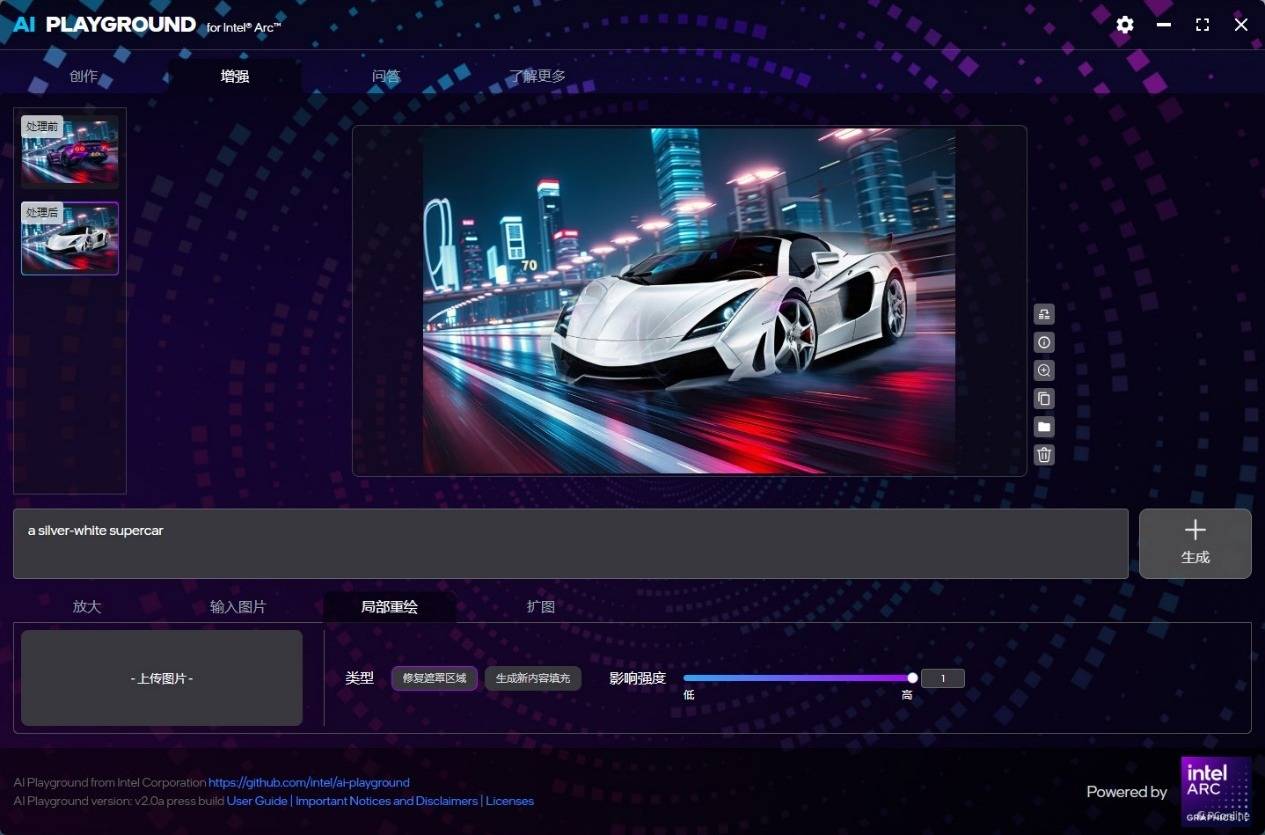
Task: Switch to the 创作 tab
Action: tap(84, 76)
